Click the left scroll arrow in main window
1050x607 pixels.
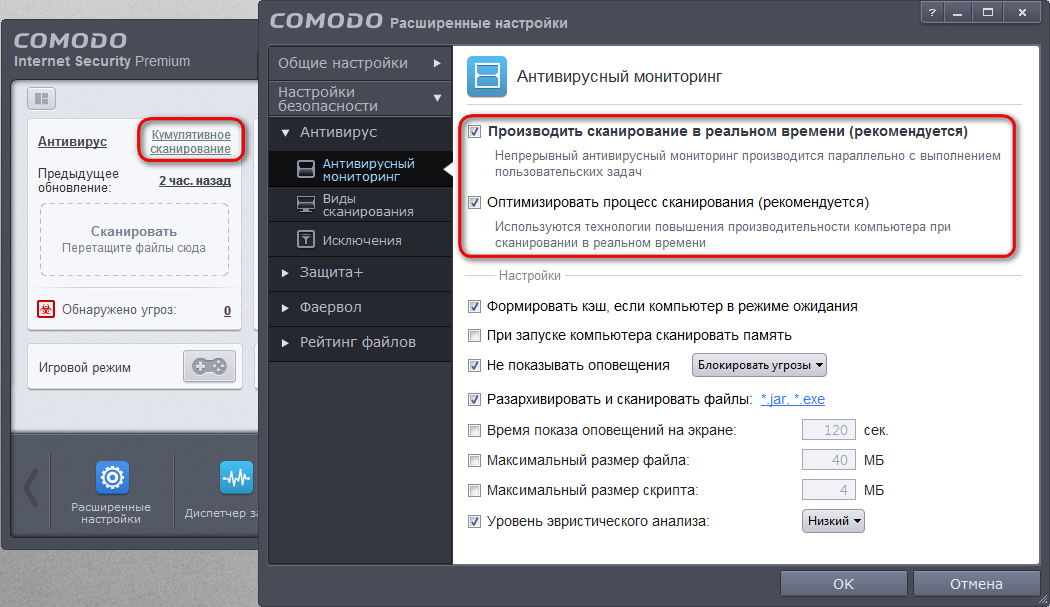tap(31, 487)
